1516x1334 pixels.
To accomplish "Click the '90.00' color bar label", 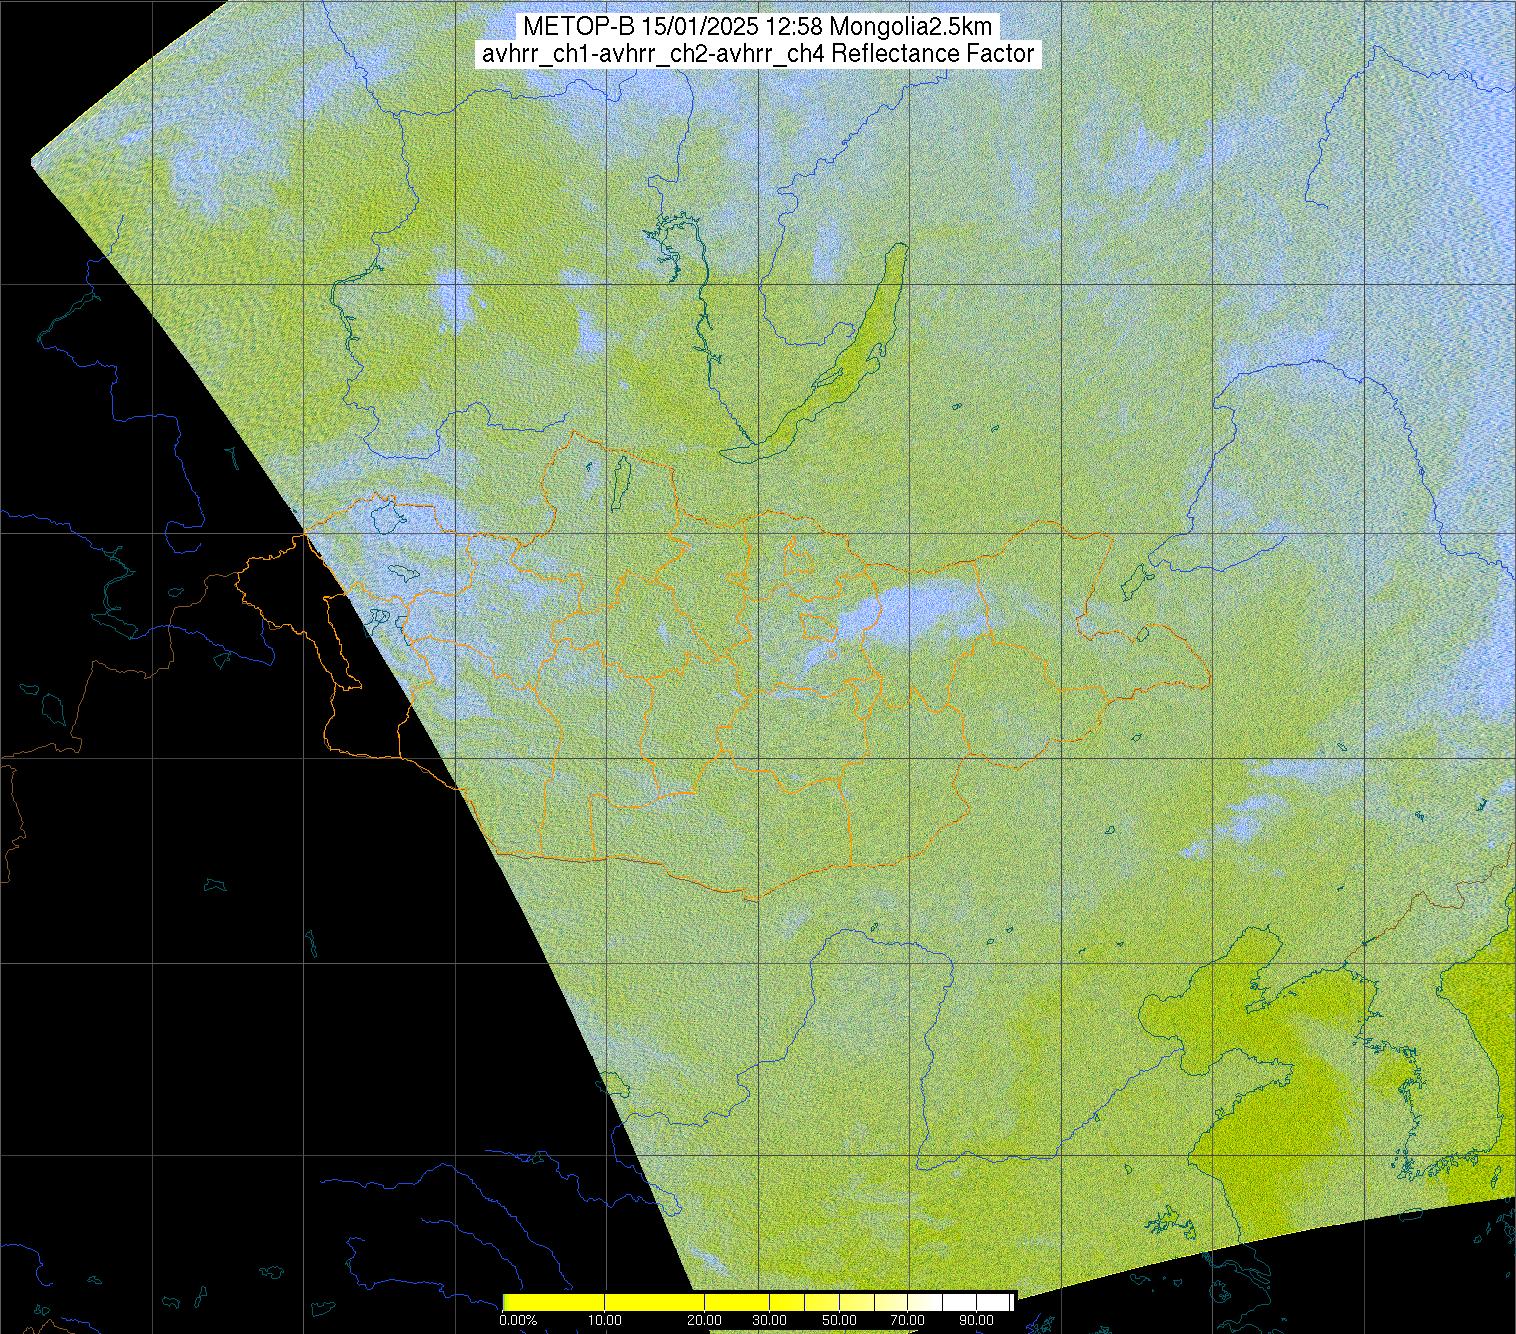I will (976, 1320).
